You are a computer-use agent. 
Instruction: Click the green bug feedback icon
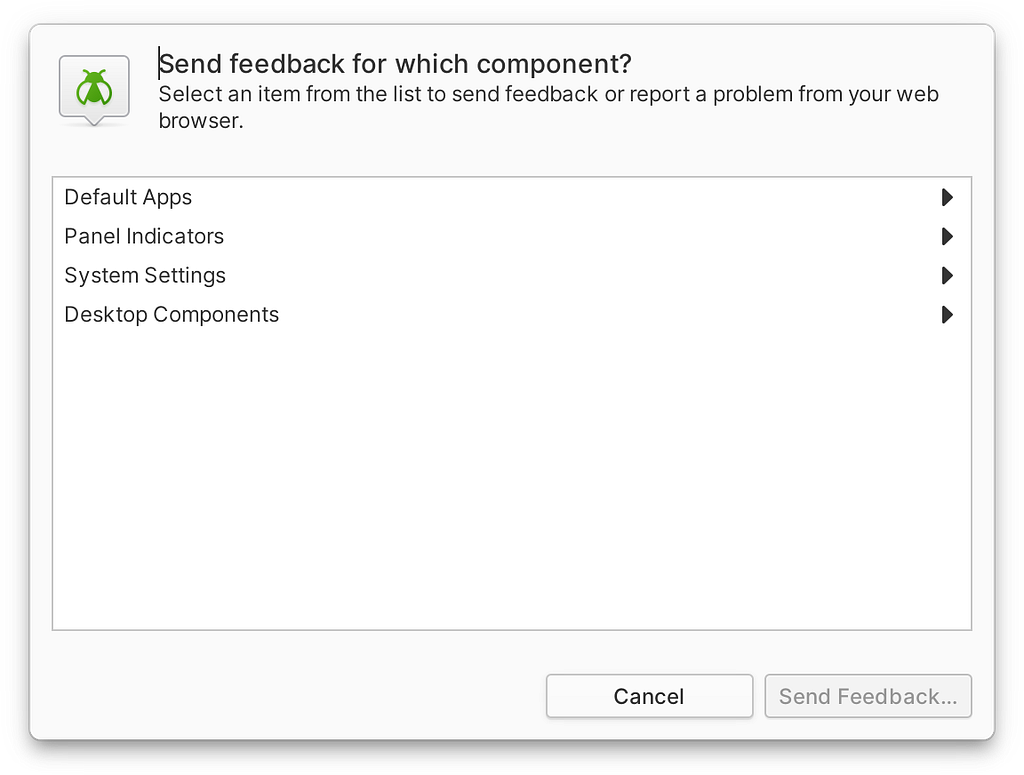pyautogui.click(x=94, y=90)
